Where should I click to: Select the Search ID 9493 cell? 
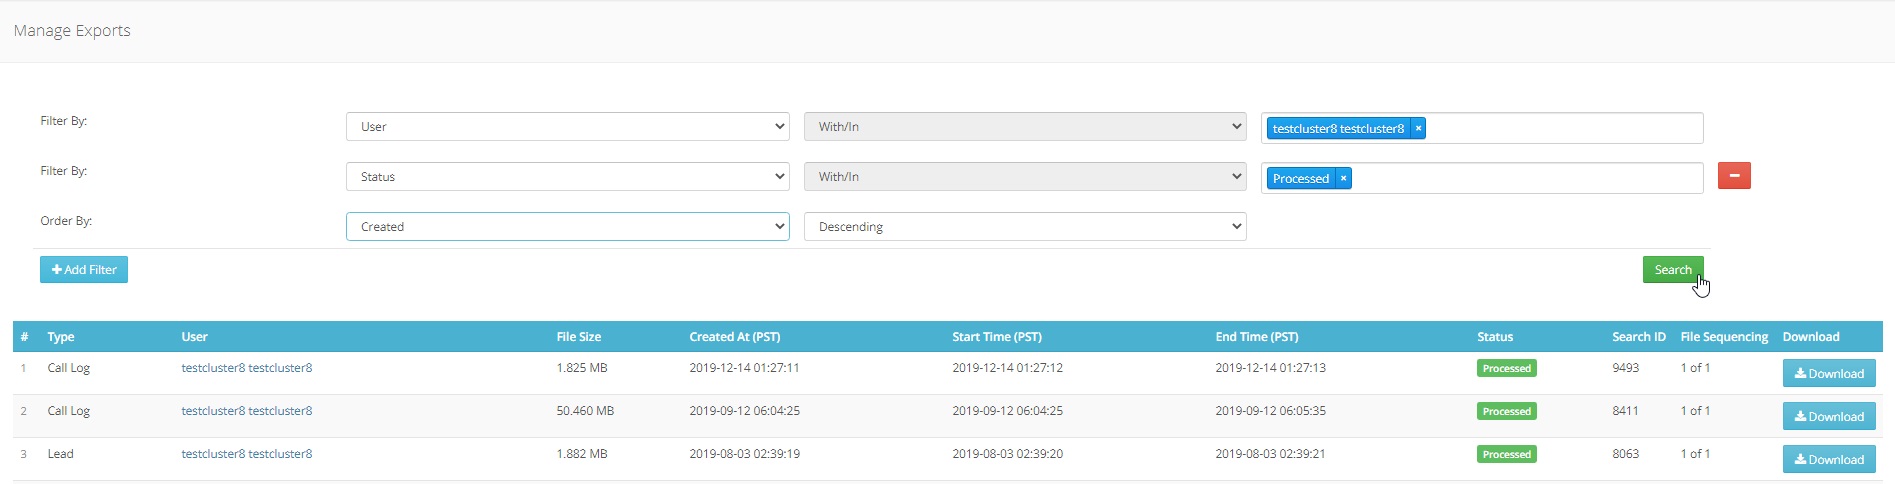pyautogui.click(x=1625, y=368)
